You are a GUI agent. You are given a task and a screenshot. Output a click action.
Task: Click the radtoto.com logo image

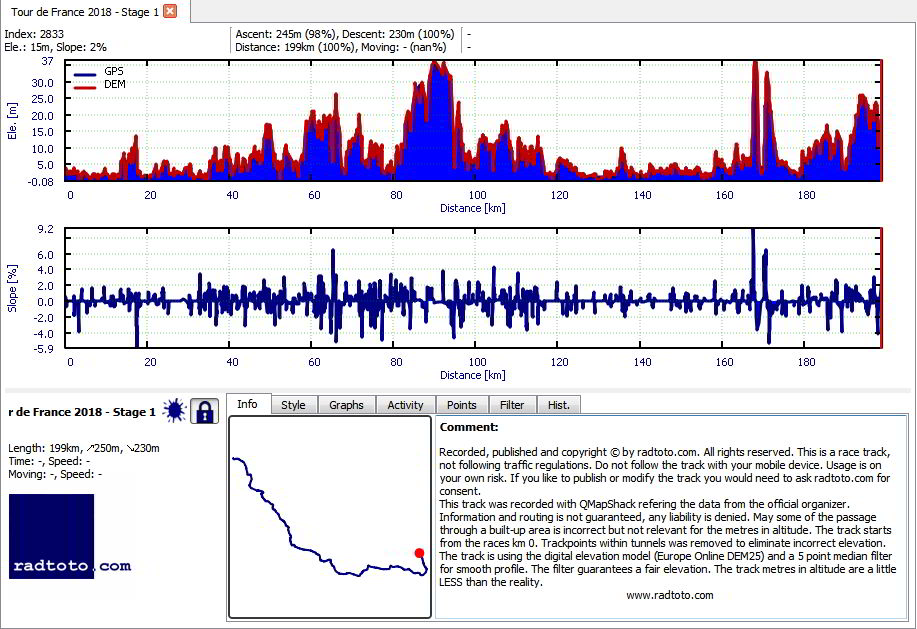coord(70,536)
